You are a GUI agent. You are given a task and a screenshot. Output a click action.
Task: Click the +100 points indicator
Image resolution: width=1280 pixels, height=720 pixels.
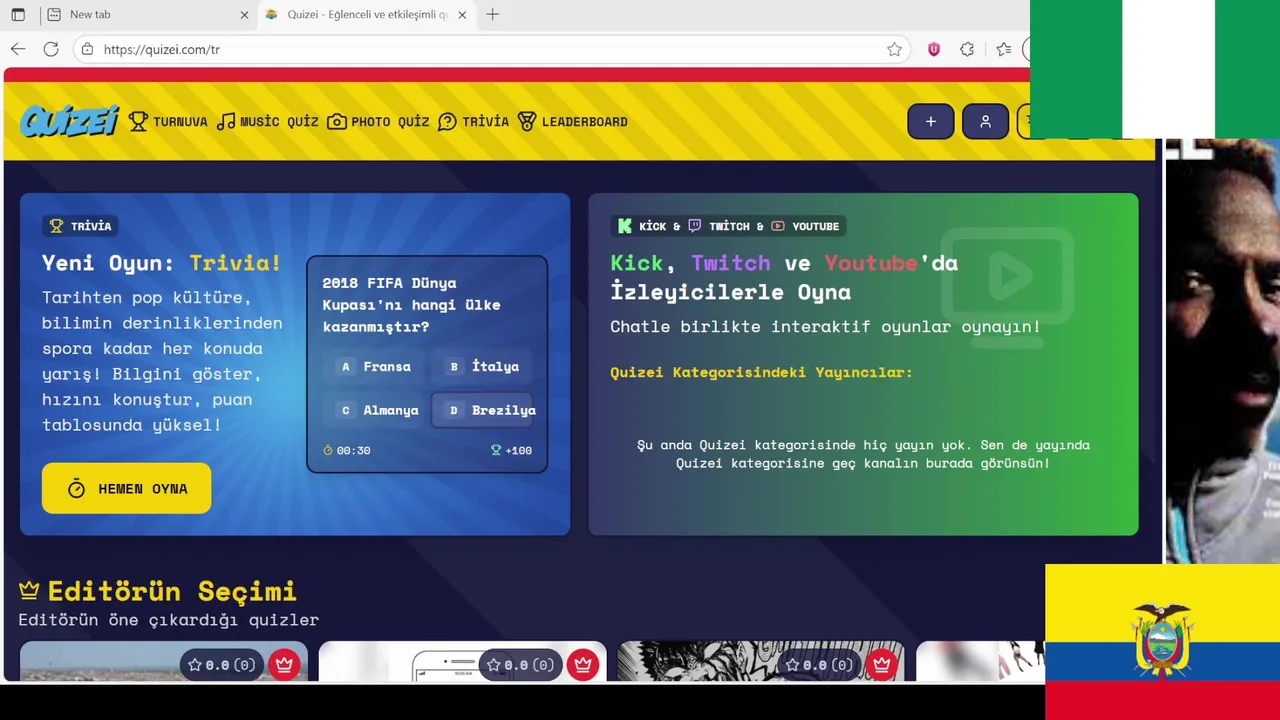[x=511, y=450]
